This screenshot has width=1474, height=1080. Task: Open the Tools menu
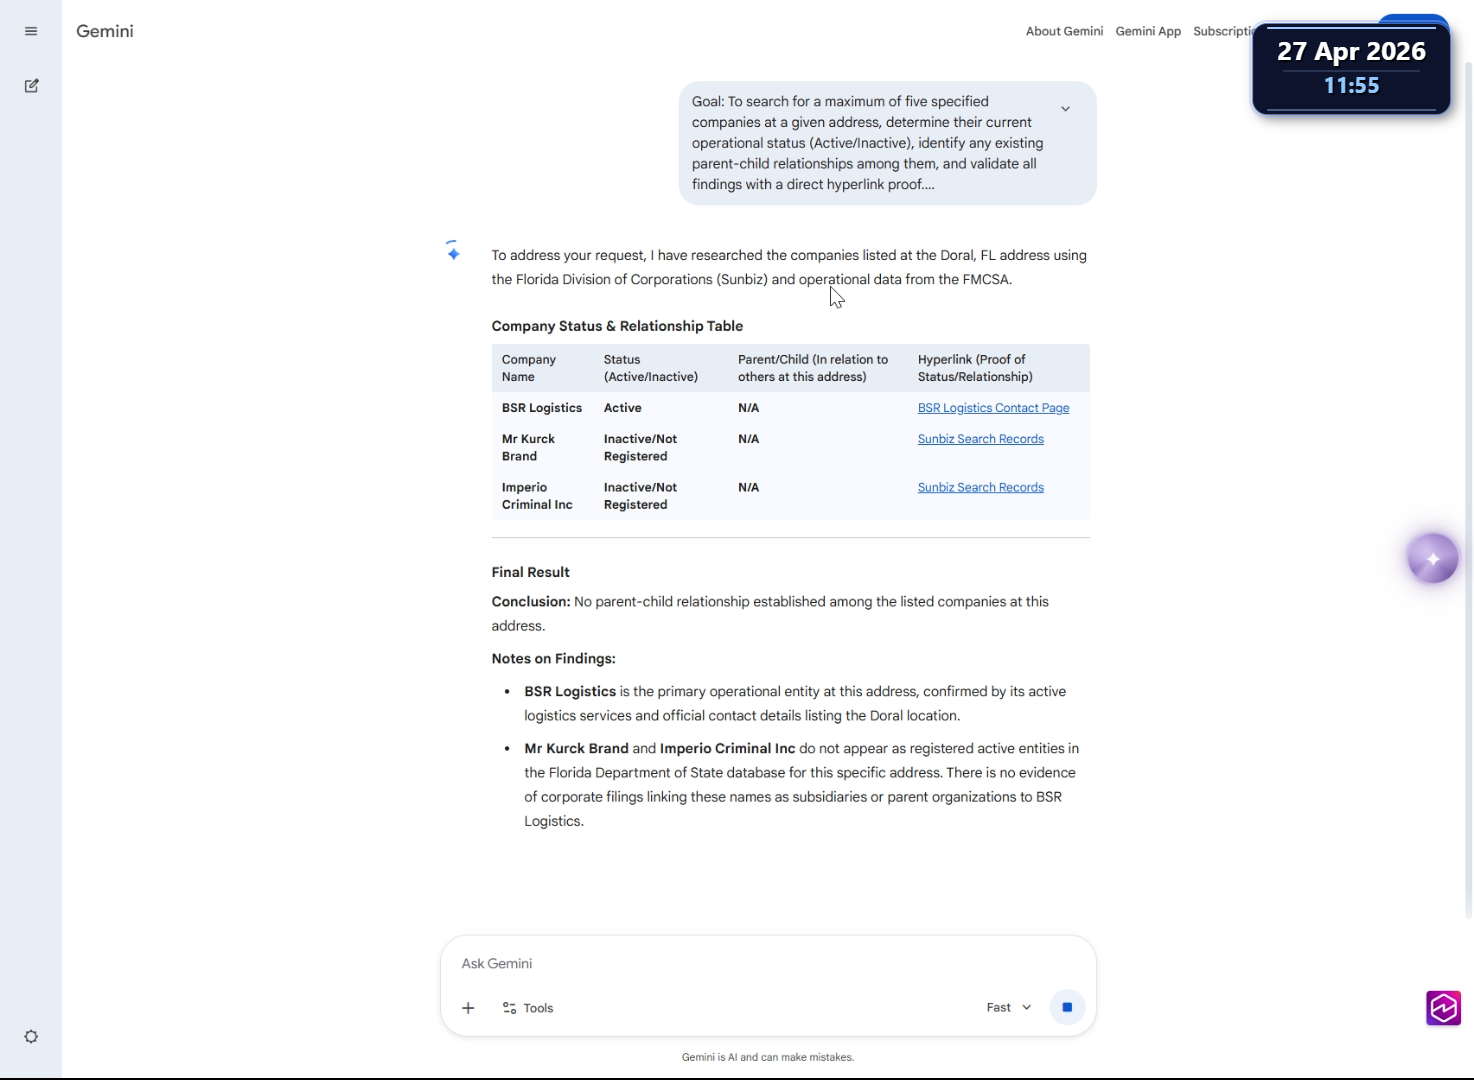point(528,1008)
